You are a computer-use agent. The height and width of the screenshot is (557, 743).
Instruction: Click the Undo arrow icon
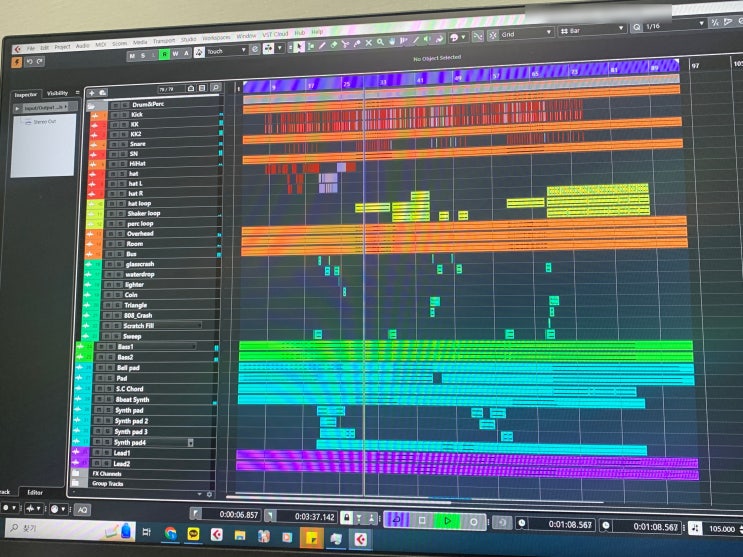click(30, 62)
